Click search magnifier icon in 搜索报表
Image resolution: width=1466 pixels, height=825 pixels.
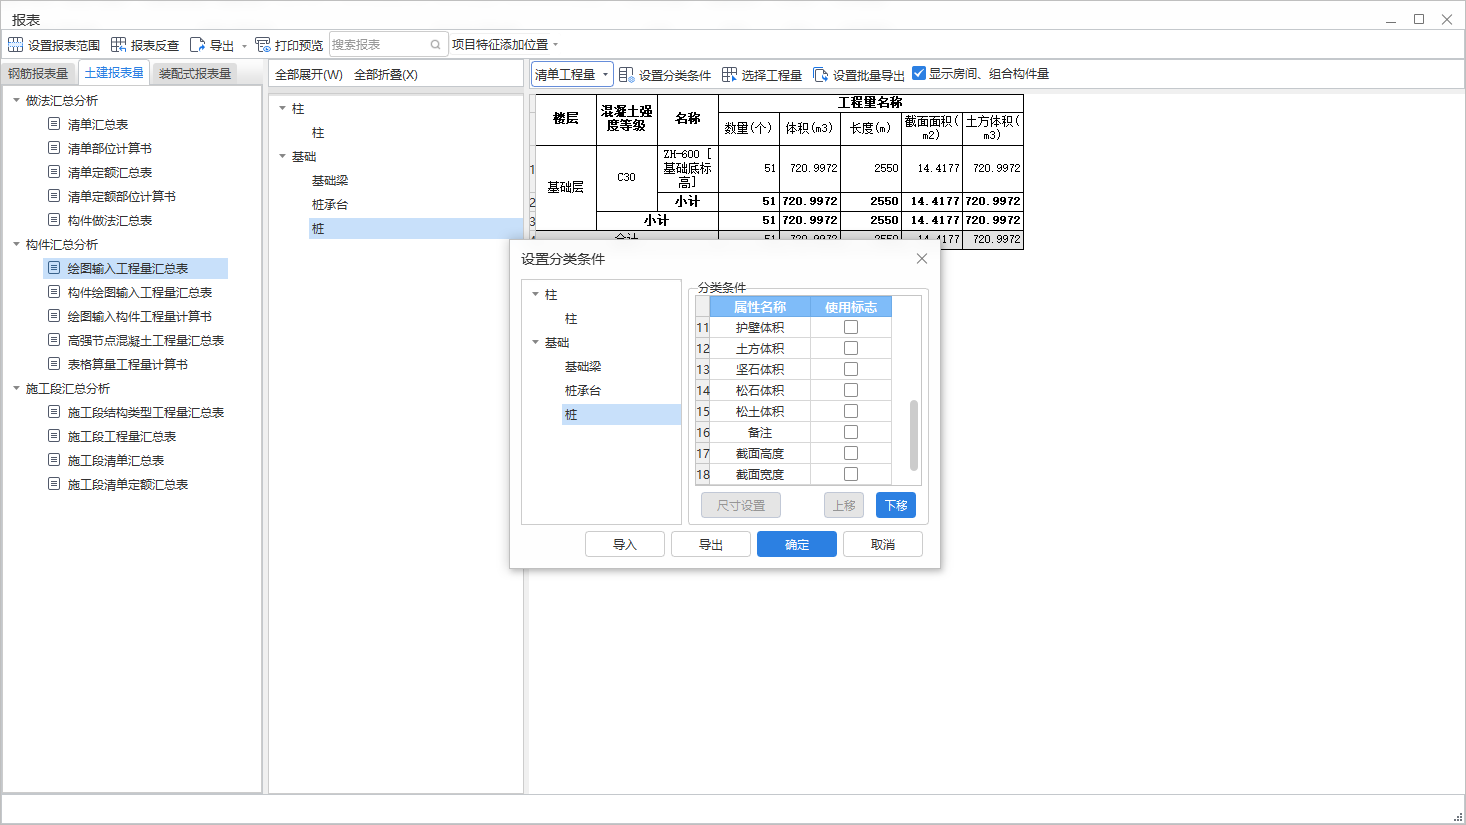tap(436, 45)
